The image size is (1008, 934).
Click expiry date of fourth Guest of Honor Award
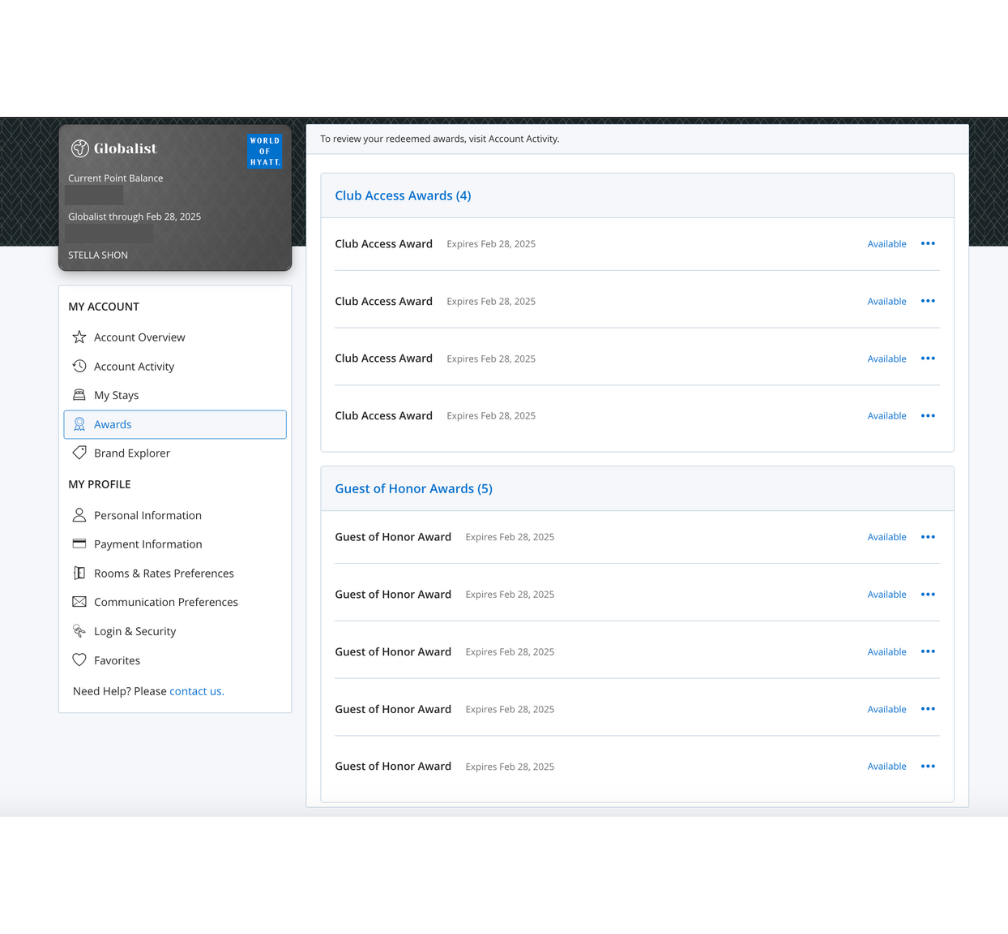pos(510,709)
